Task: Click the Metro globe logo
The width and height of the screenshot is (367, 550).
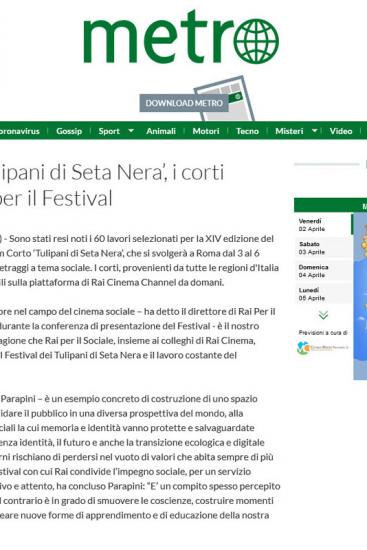Action: [x=181, y=37]
